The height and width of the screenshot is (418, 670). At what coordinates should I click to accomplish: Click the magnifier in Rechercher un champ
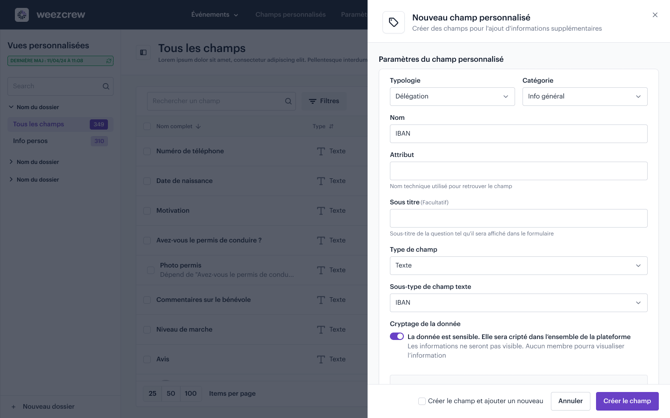(x=288, y=101)
